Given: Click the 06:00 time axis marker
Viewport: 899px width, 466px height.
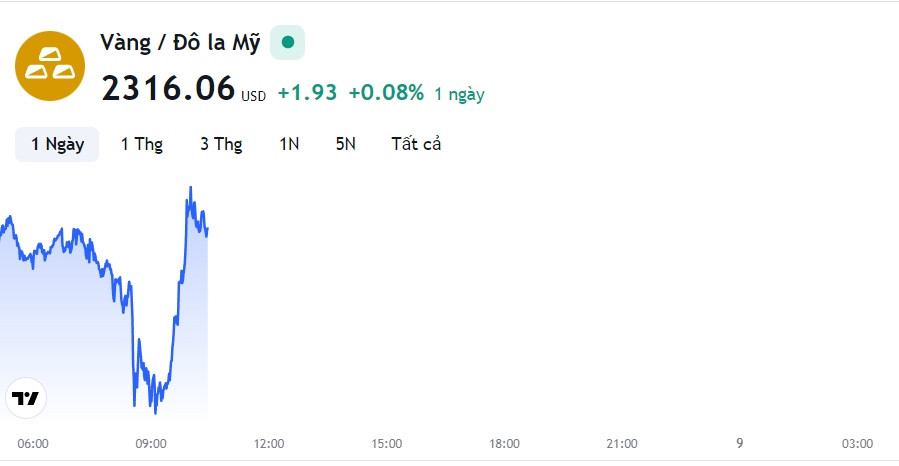Looking at the screenshot, I should (33, 444).
